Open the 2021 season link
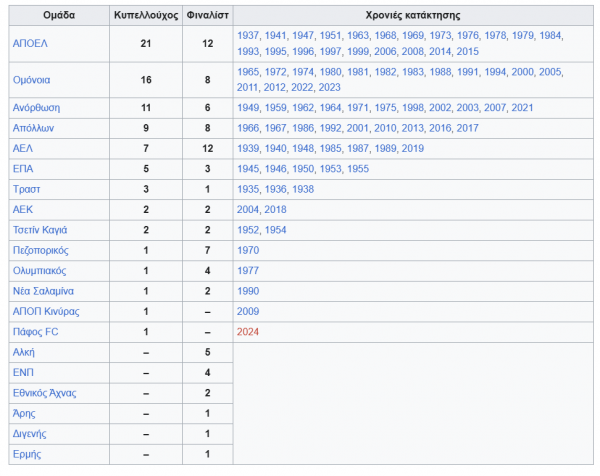 tap(522, 108)
